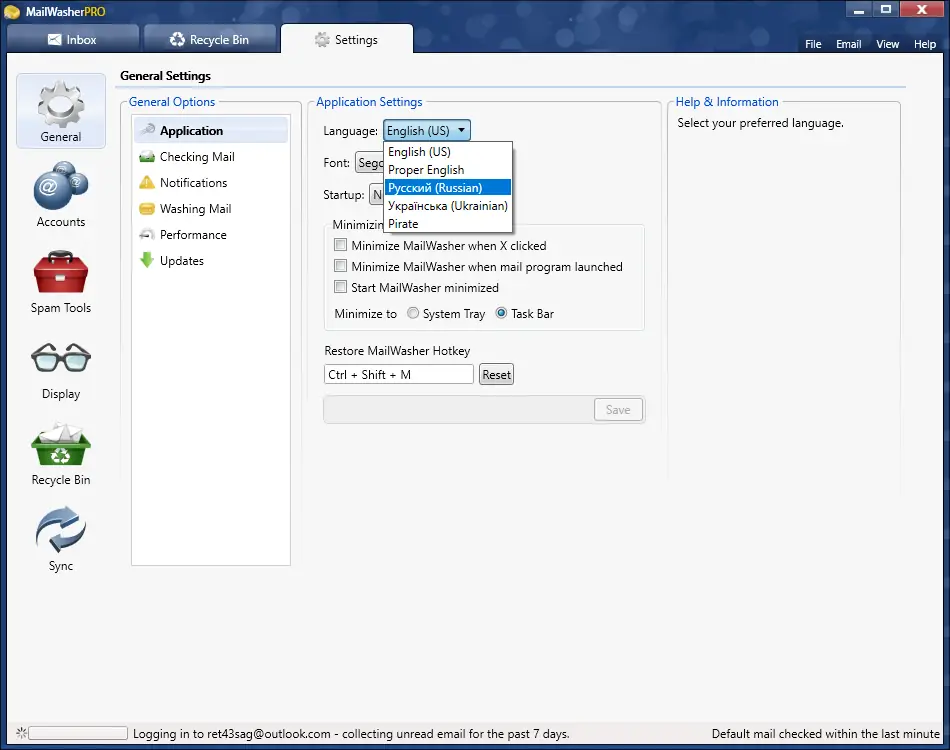
Task: Minimize the MailWasher window
Action: [859, 9]
